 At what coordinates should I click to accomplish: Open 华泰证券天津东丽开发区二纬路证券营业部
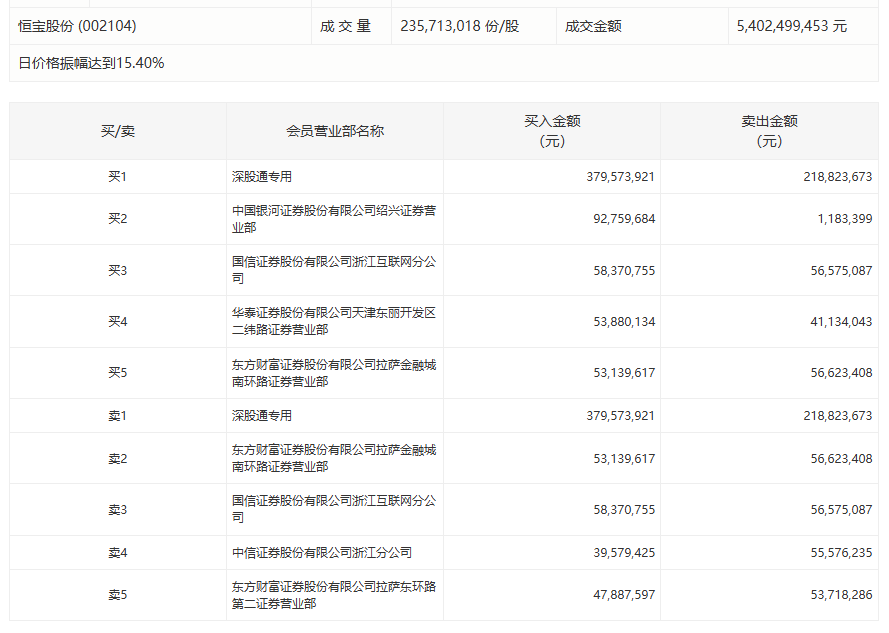pos(336,321)
